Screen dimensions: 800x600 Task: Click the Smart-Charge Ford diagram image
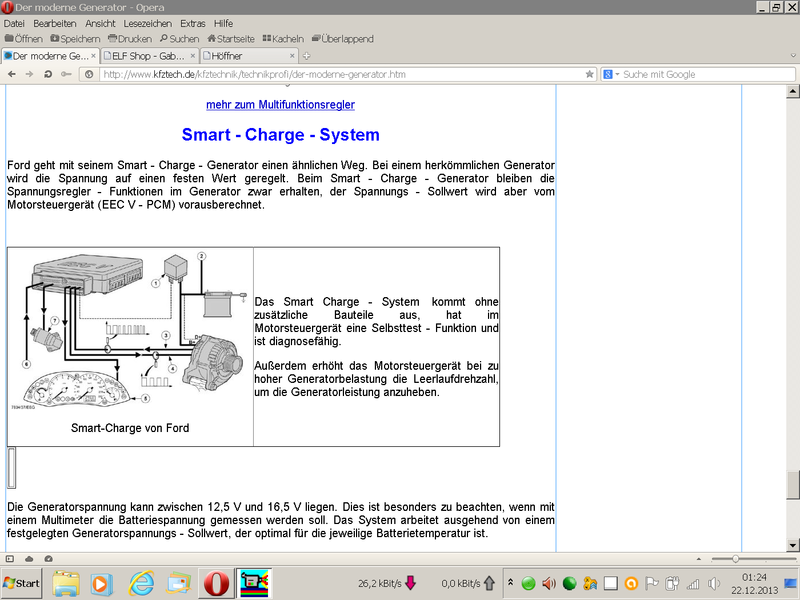[130, 330]
